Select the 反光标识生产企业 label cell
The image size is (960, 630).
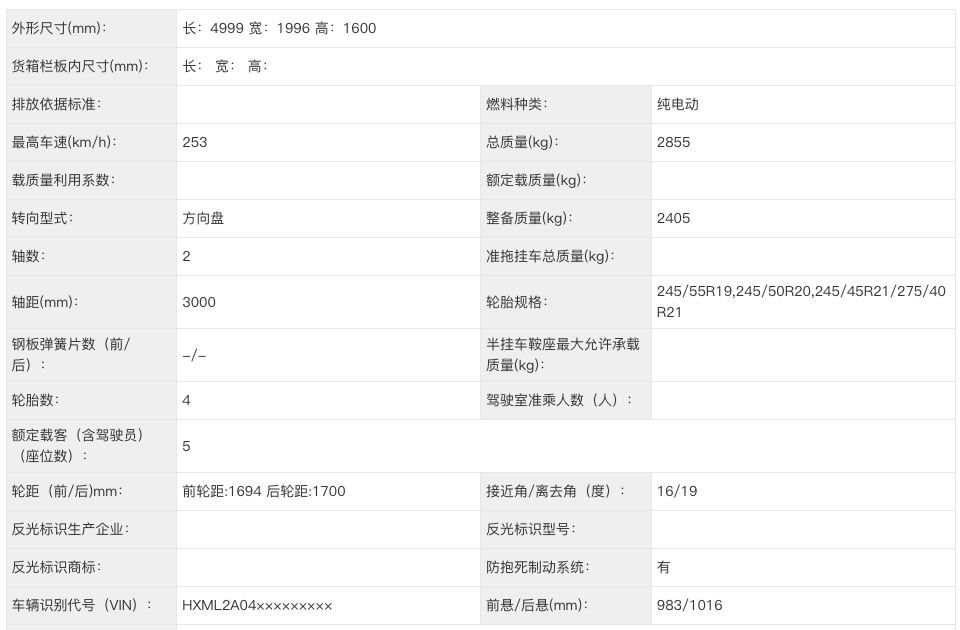click(70, 529)
